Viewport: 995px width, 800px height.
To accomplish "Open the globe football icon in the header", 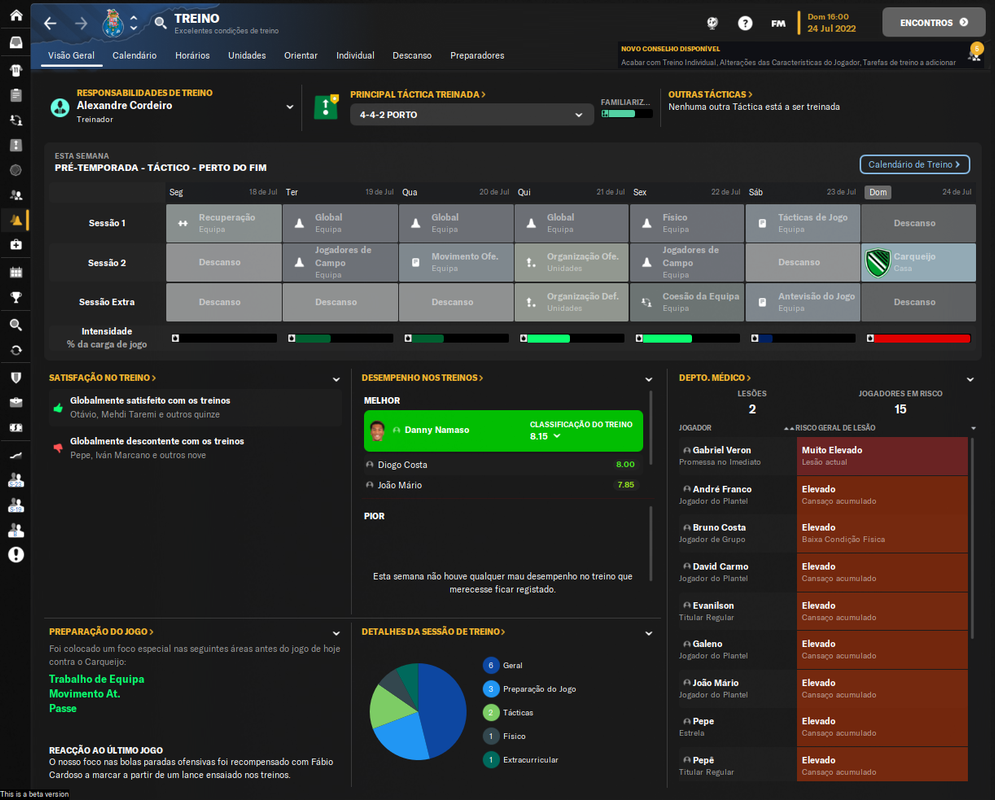I will (x=713, y=23).
